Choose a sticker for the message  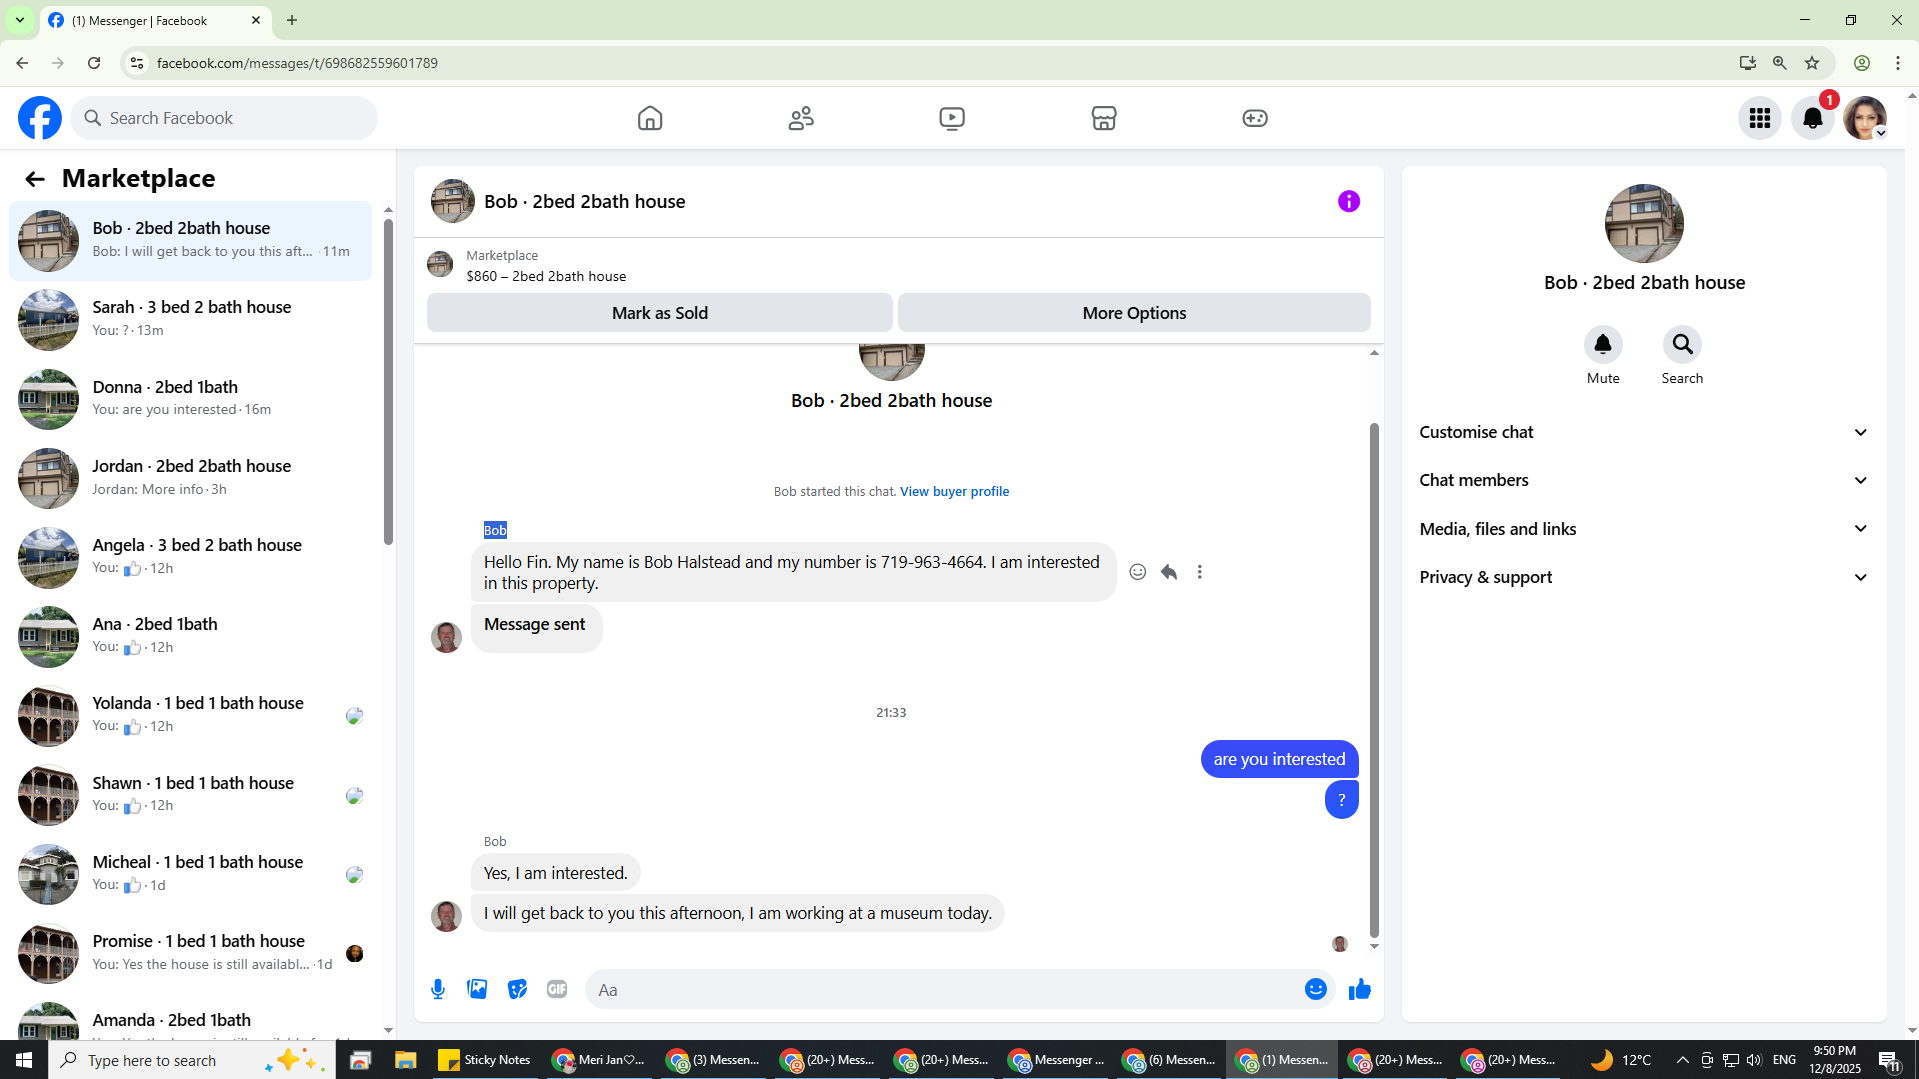[517, 990]
